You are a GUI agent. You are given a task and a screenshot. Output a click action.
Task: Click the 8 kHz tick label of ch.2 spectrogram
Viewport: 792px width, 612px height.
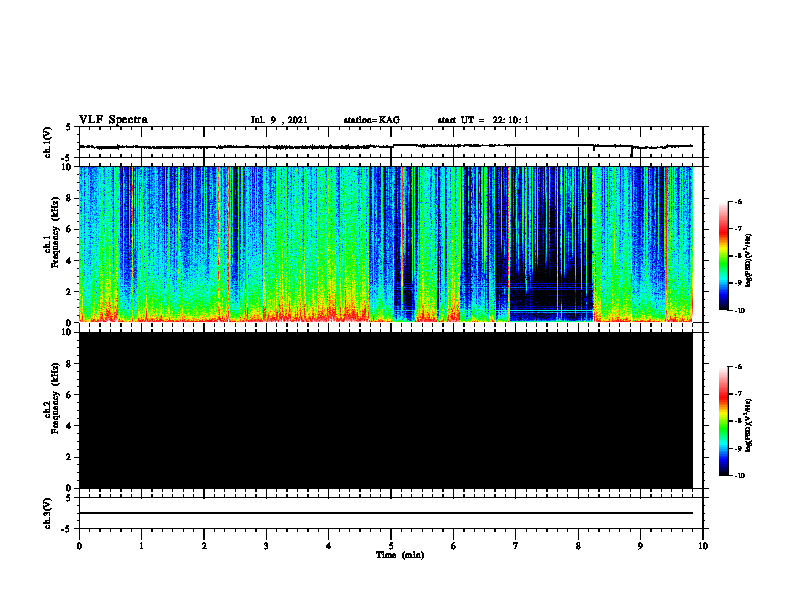click(x=70, y=364)
